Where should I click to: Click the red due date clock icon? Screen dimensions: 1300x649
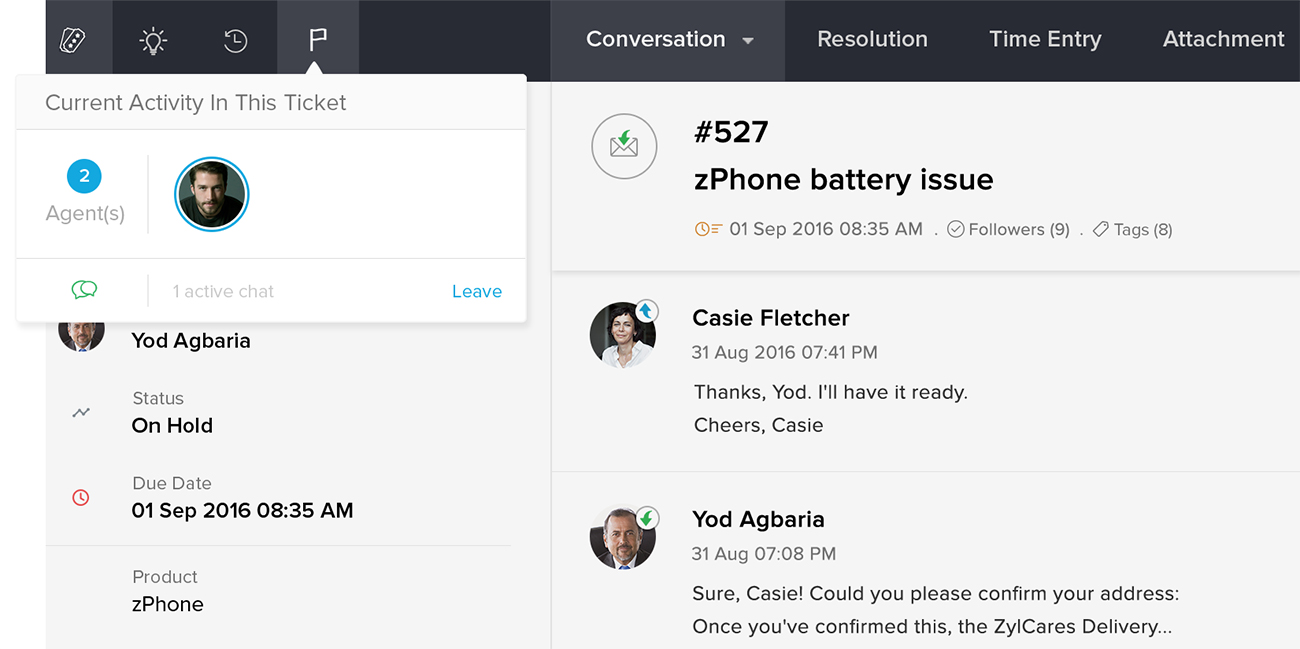[81, 497]
